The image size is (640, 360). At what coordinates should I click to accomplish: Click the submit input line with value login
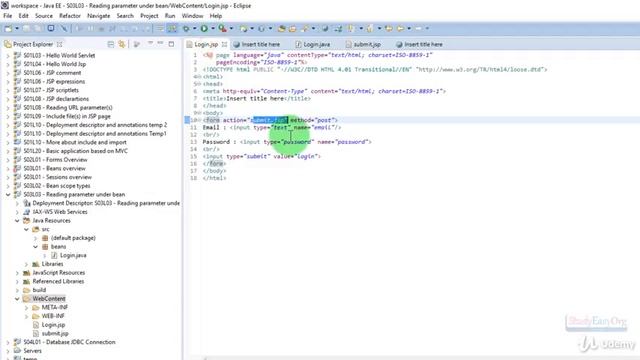coord(262,156)
